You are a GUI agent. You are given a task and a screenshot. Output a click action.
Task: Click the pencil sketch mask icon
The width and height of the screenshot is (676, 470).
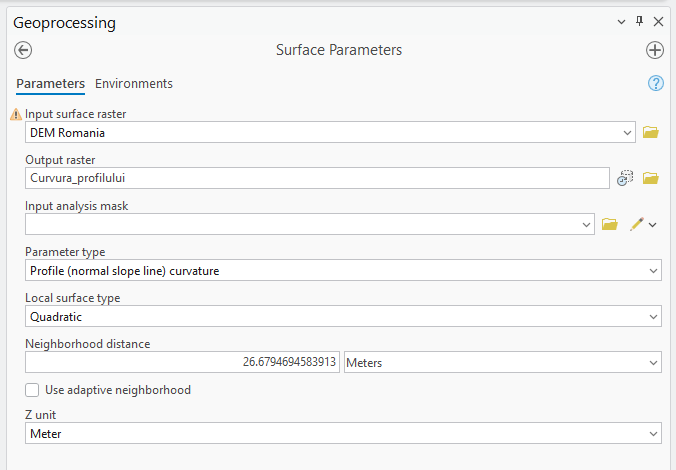click(636, 224)
